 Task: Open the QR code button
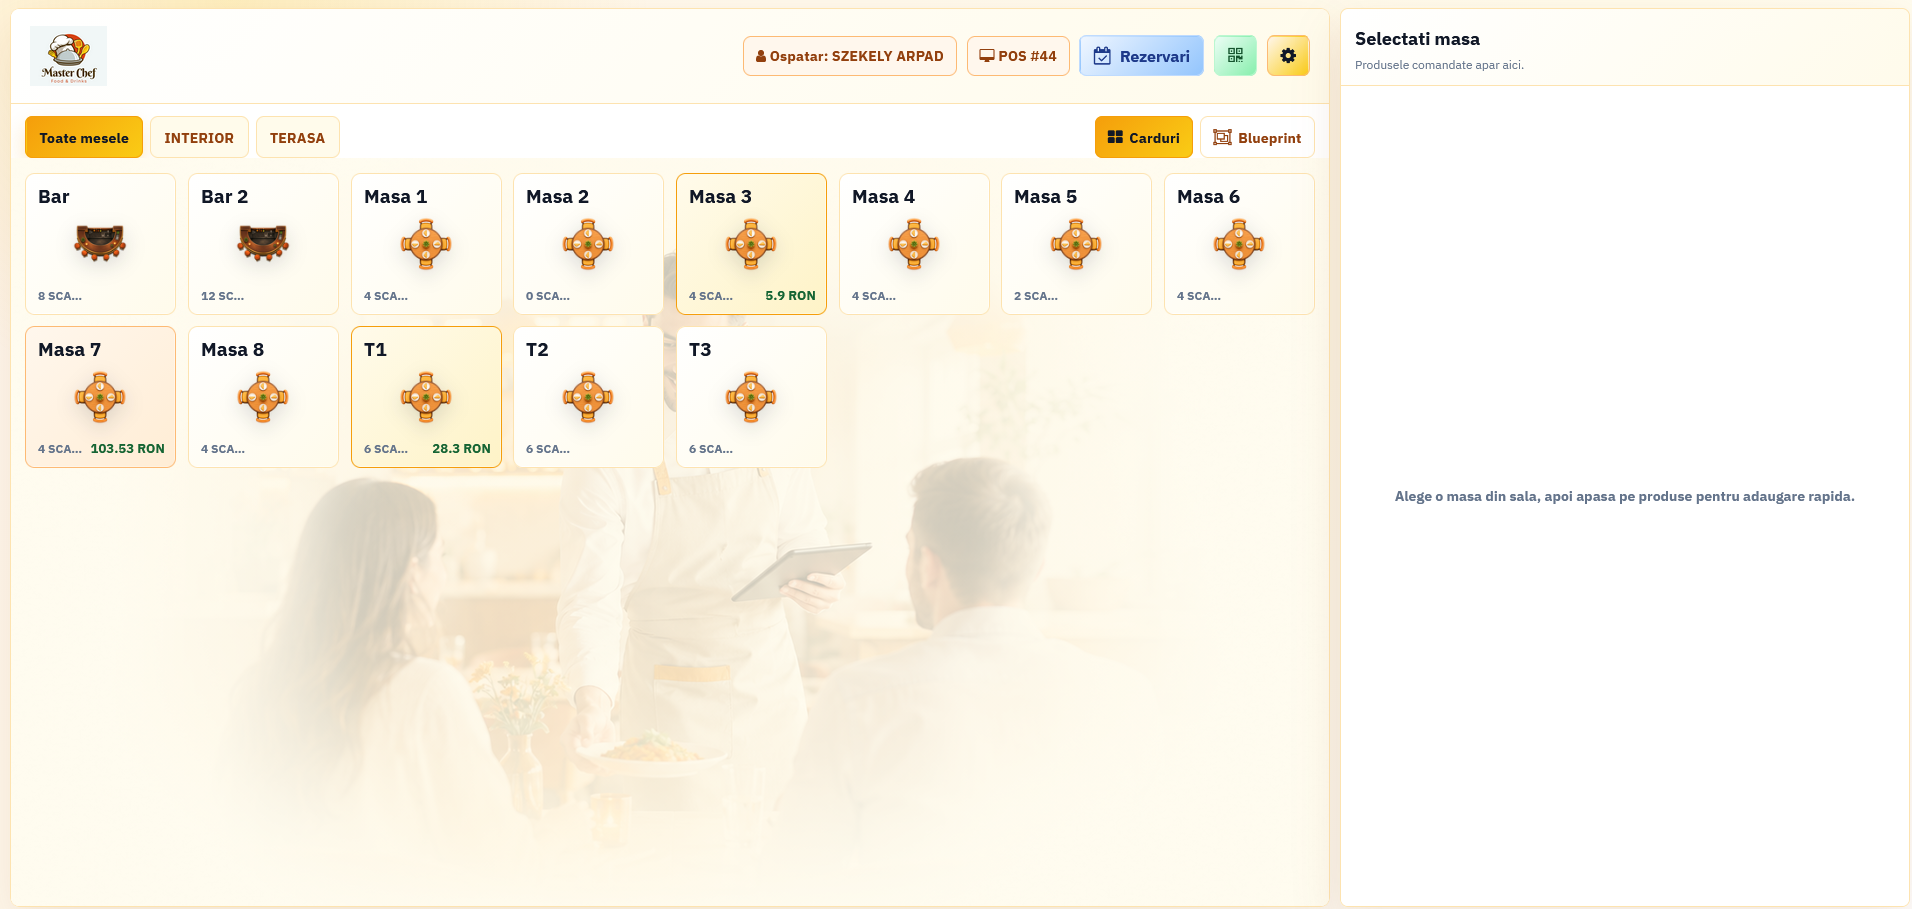(1235, 56)
